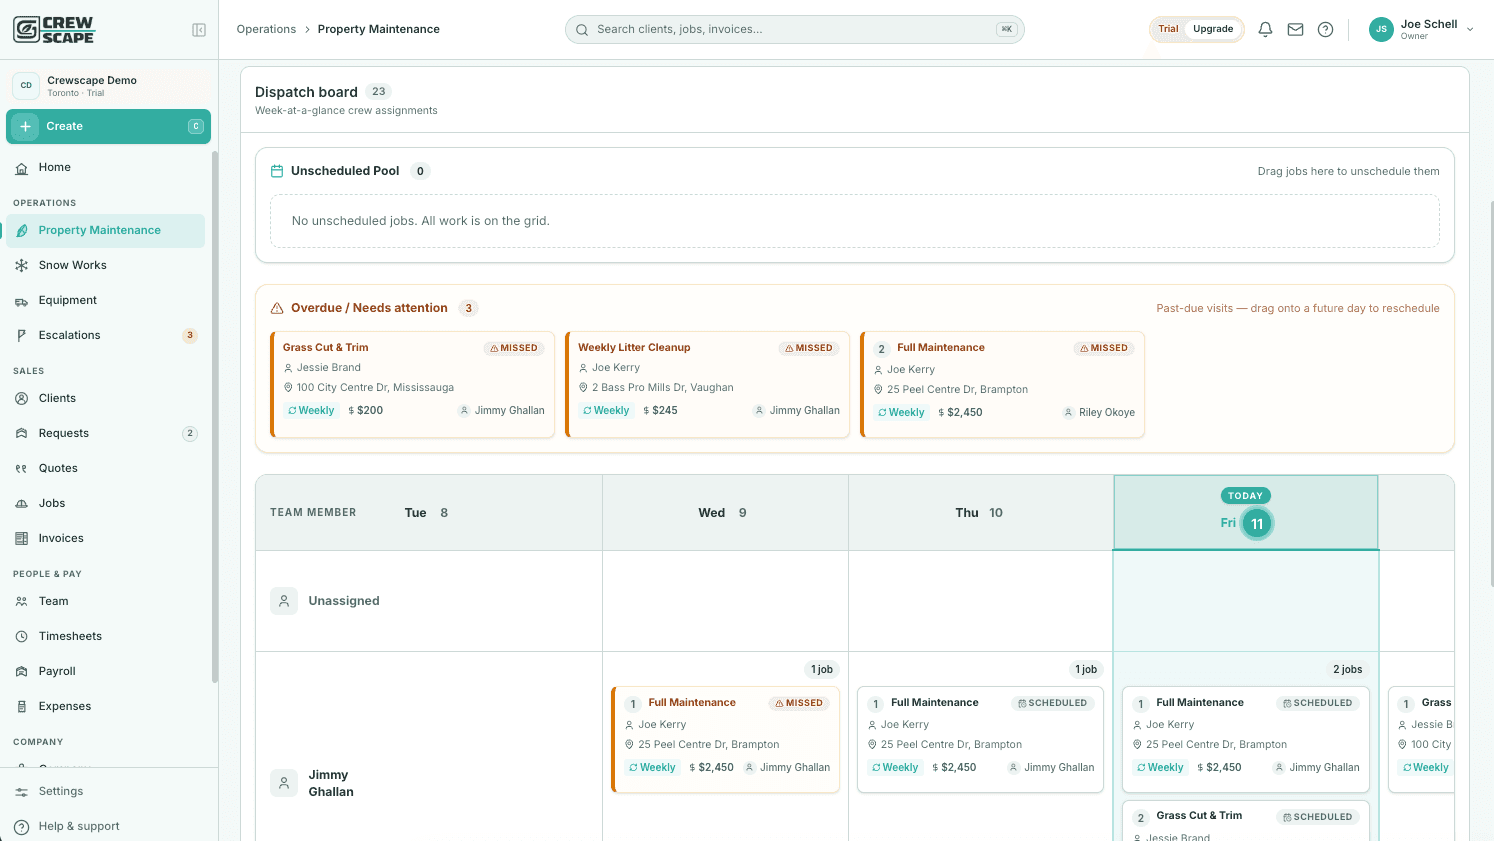Click the Quotes icon in sidebar
1494x841 pixels.
pos(22,469)
